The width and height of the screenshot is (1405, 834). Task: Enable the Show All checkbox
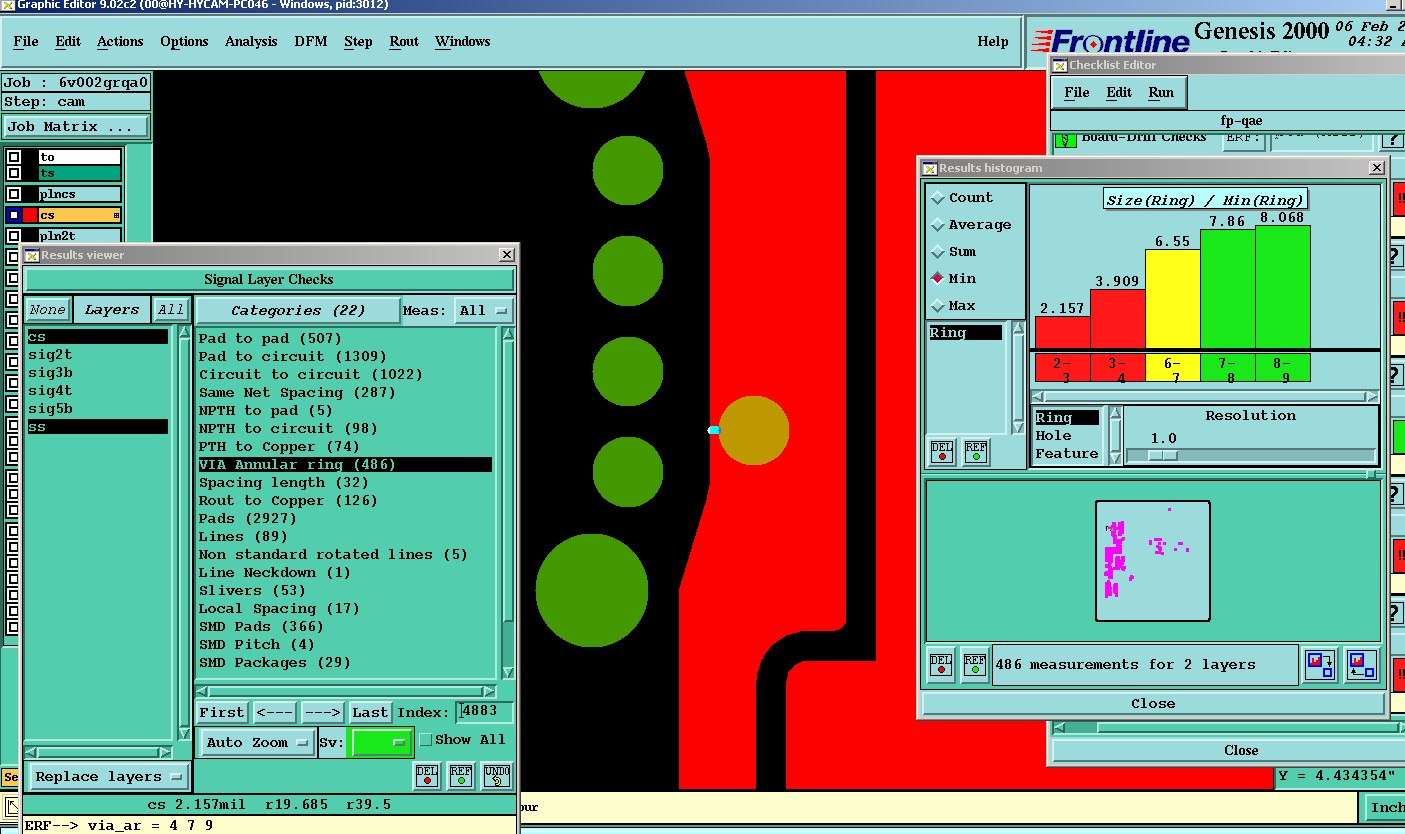coord(426,740)
